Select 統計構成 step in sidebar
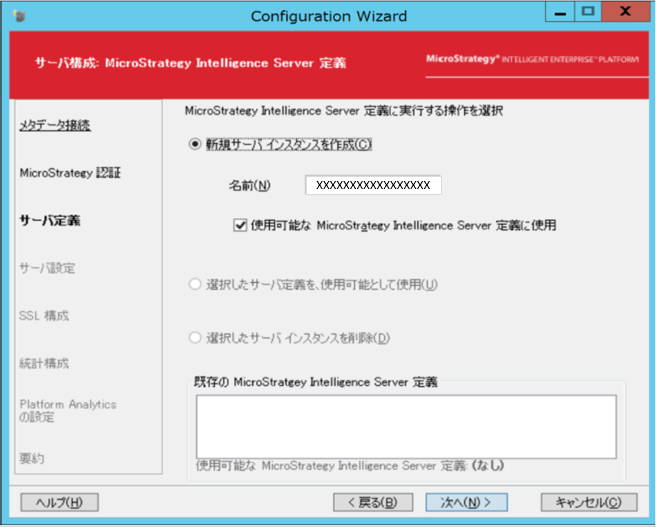 click(44, 363)
